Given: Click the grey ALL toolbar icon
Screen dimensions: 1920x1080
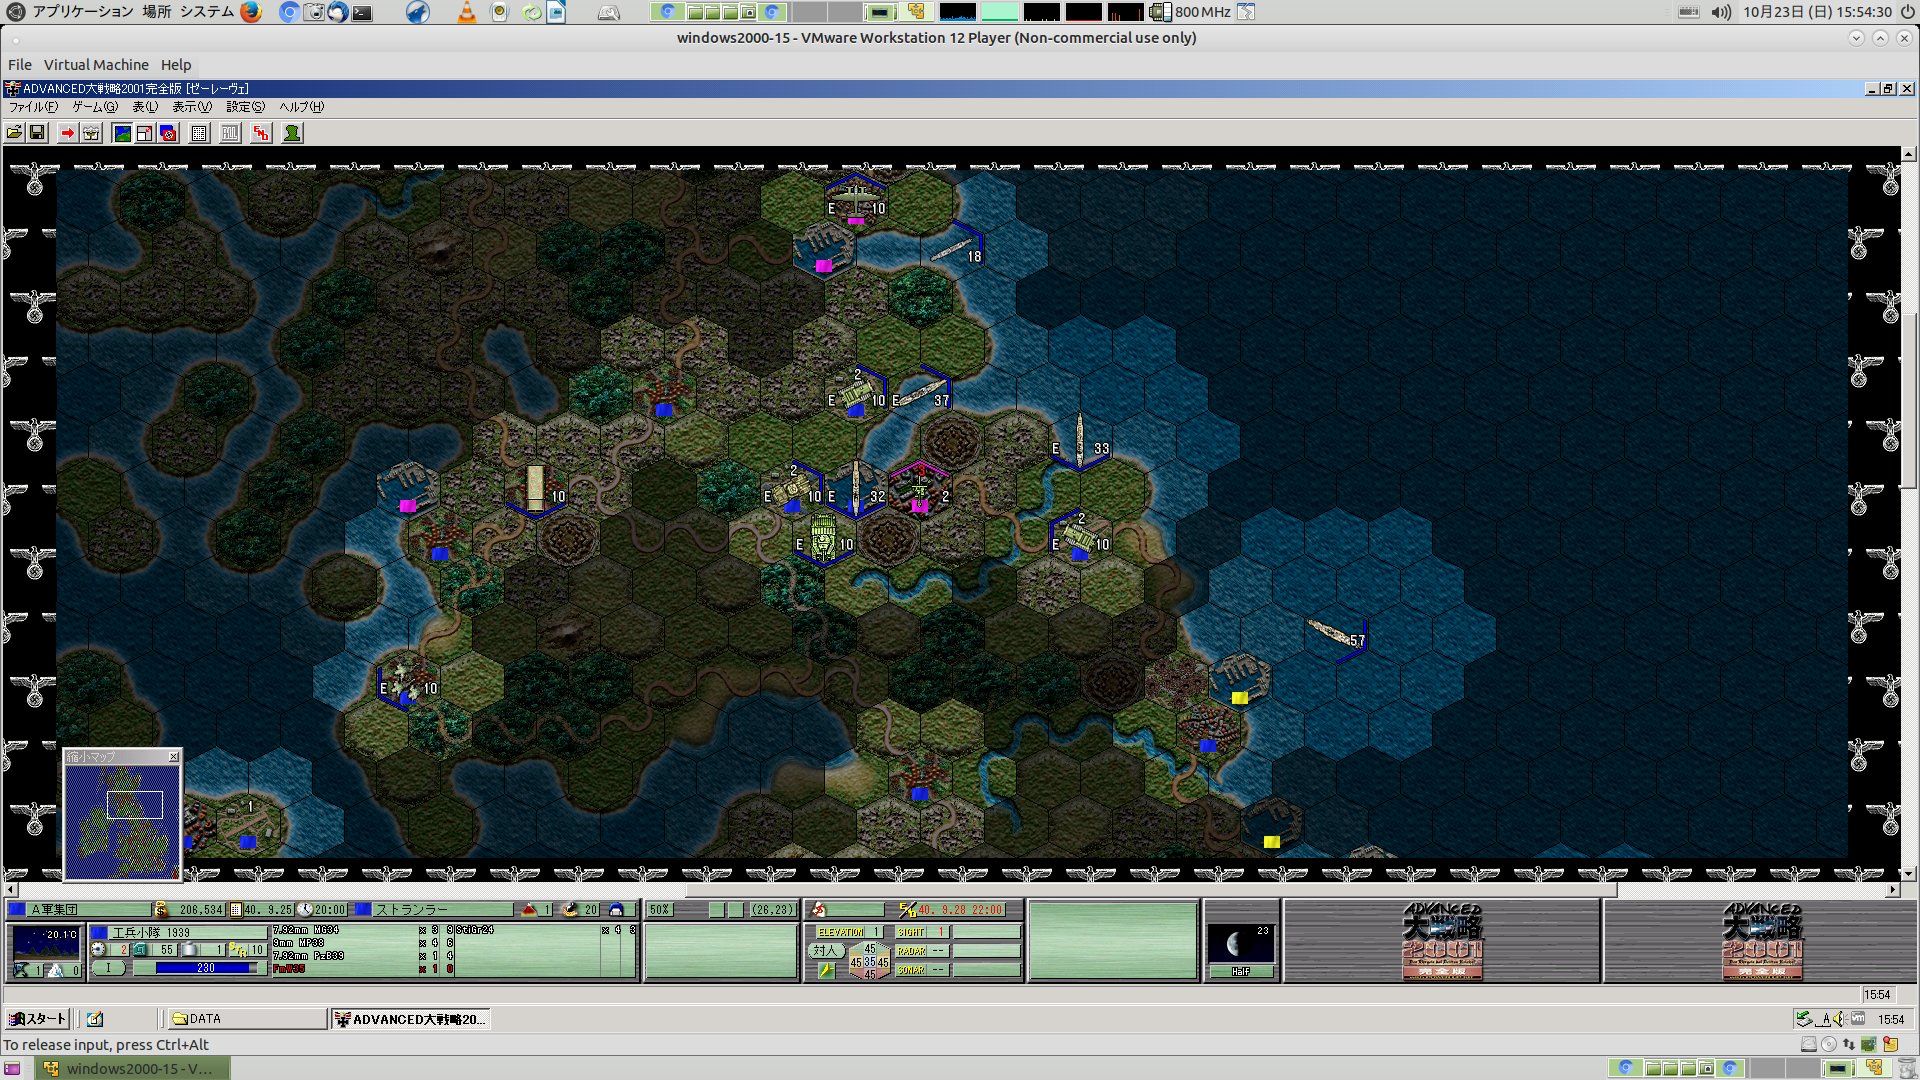Looking at the screenshot, I should pyautogui.click(x=230, y=133).
